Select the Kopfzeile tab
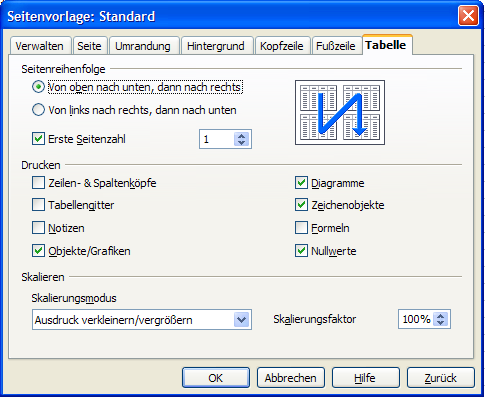The image size is (485, 397). coord(282,46)
